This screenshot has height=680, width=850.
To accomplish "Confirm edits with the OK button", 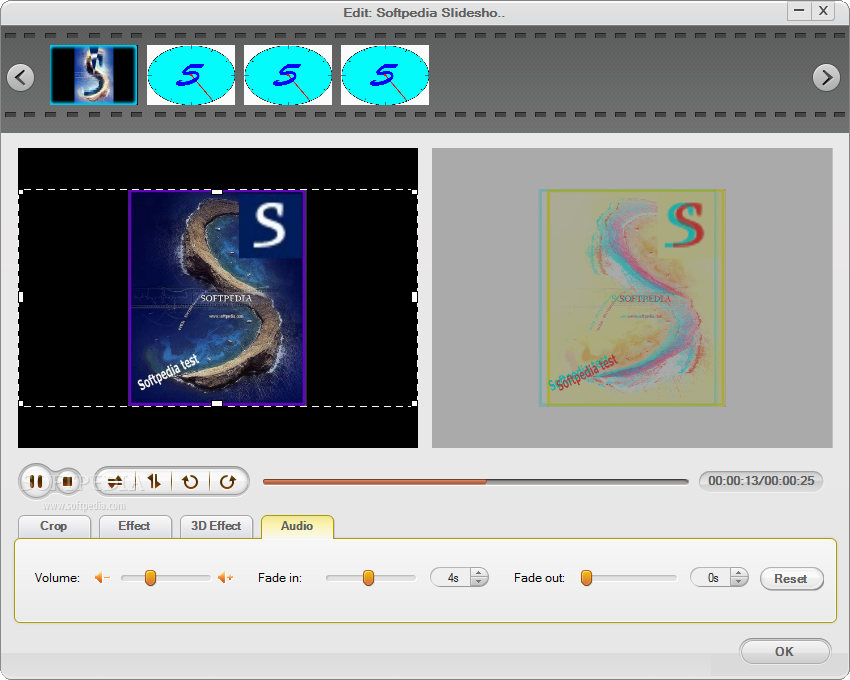I will [784, 651].
